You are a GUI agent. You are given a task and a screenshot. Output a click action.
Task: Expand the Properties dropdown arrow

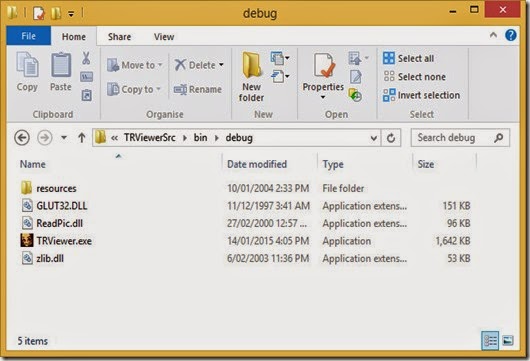tap(323, 97)
